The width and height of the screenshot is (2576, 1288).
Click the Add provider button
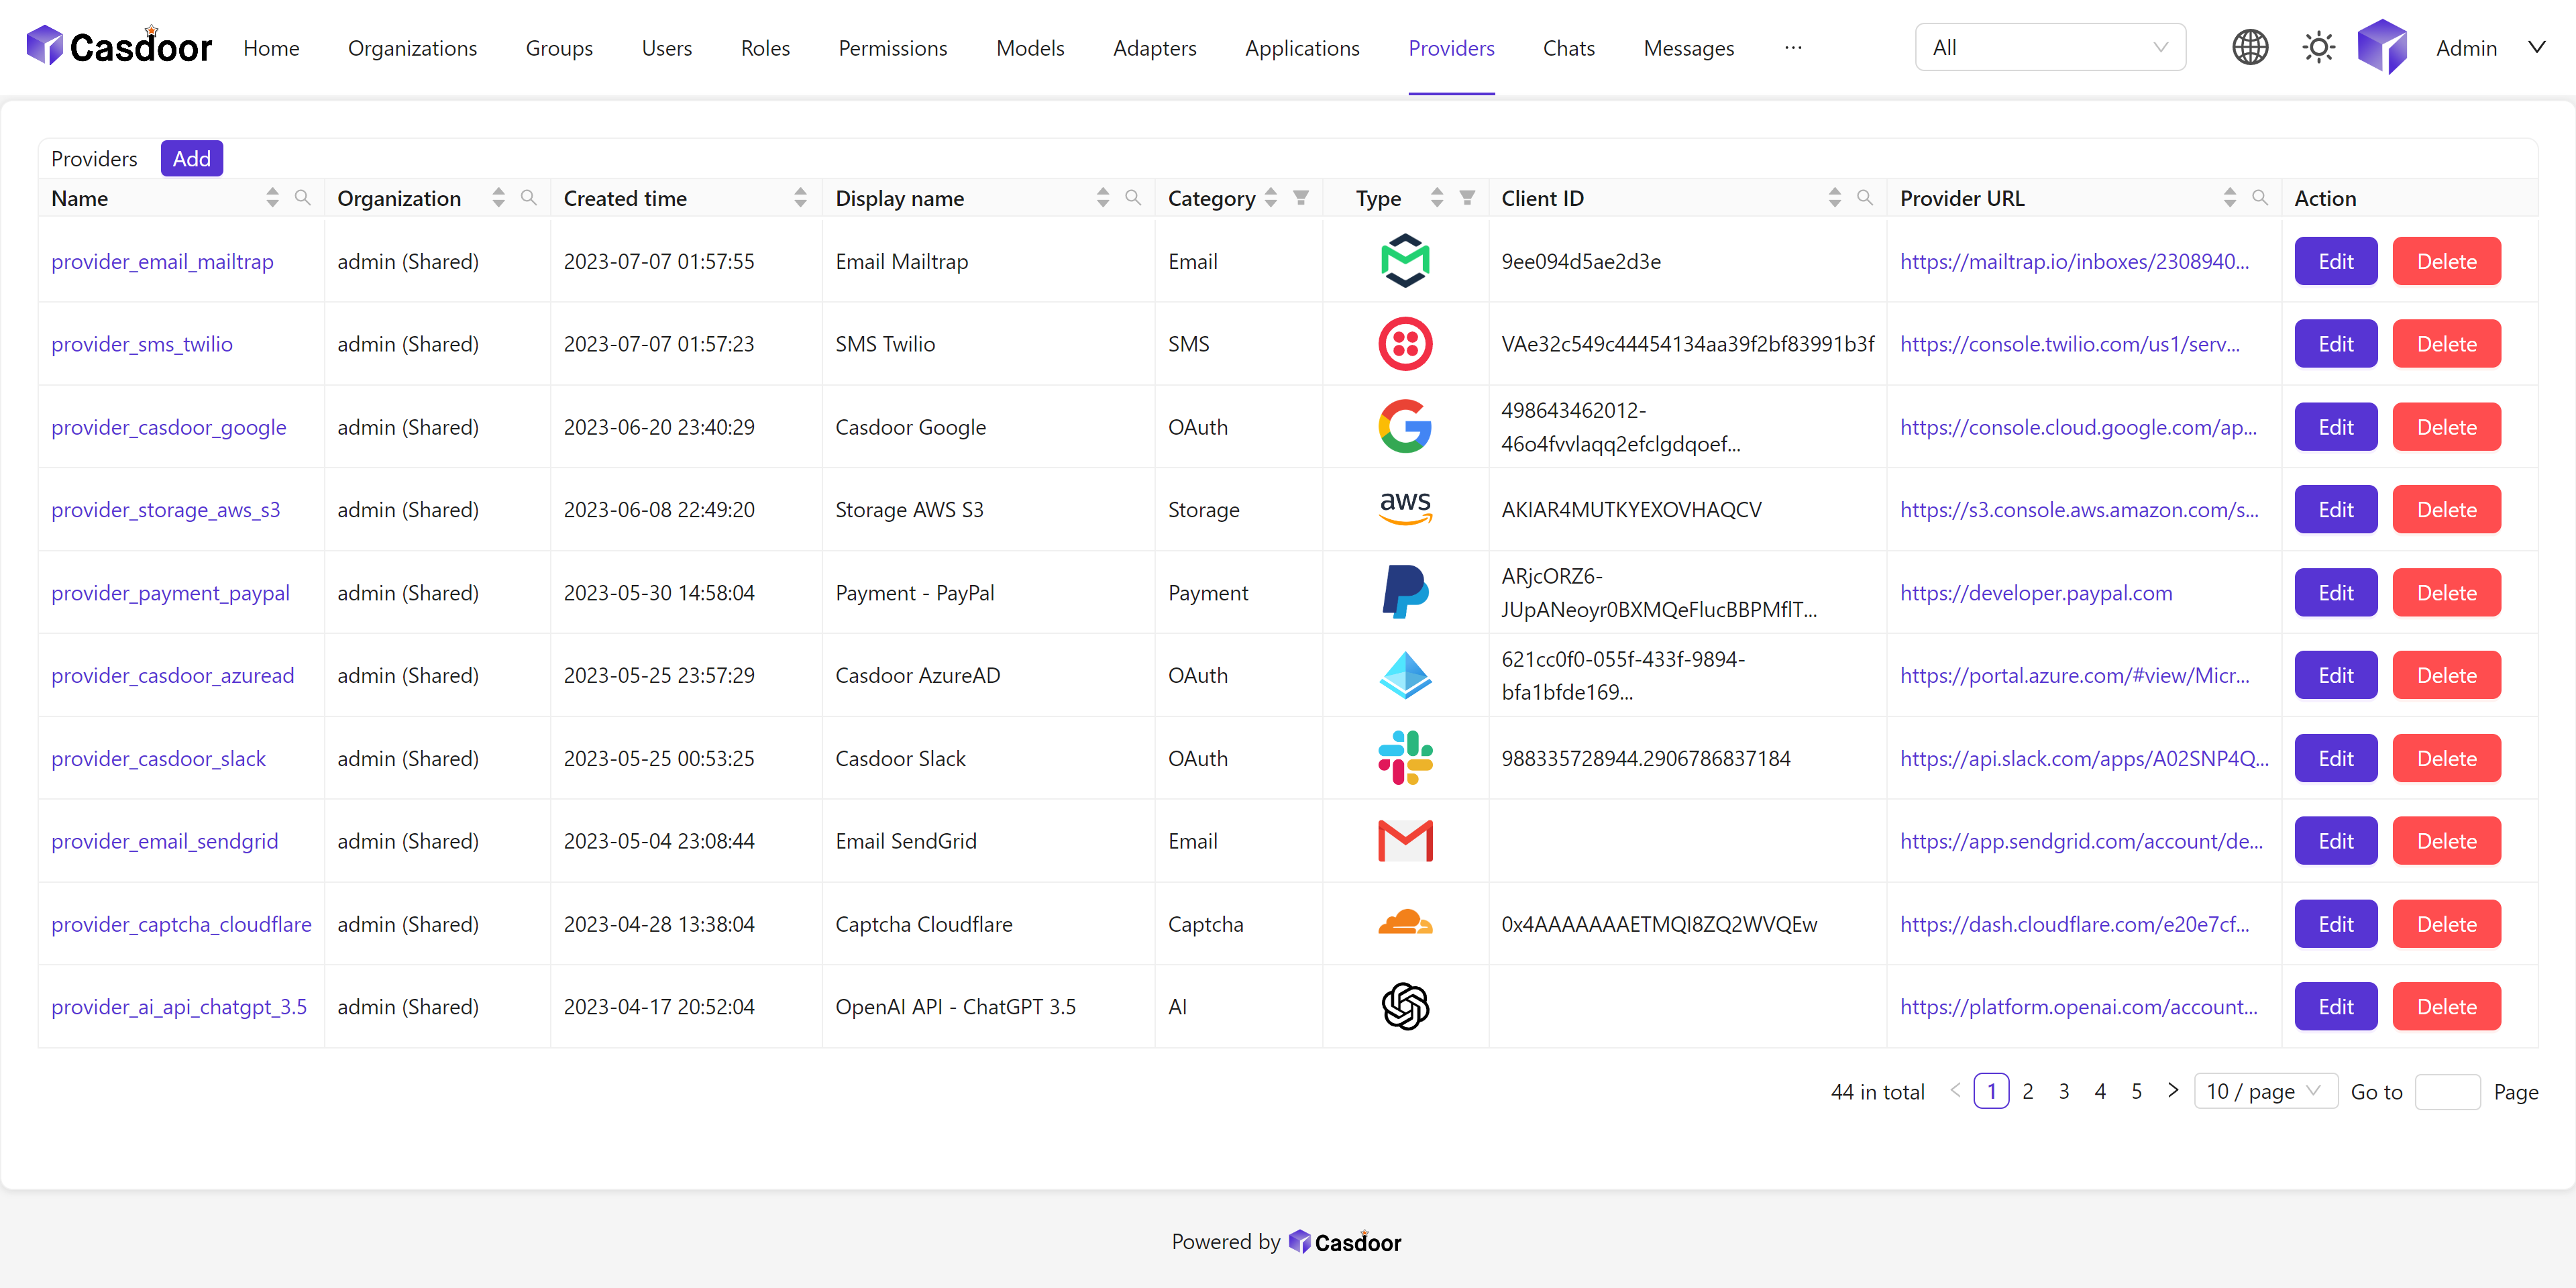pos(191,158)
